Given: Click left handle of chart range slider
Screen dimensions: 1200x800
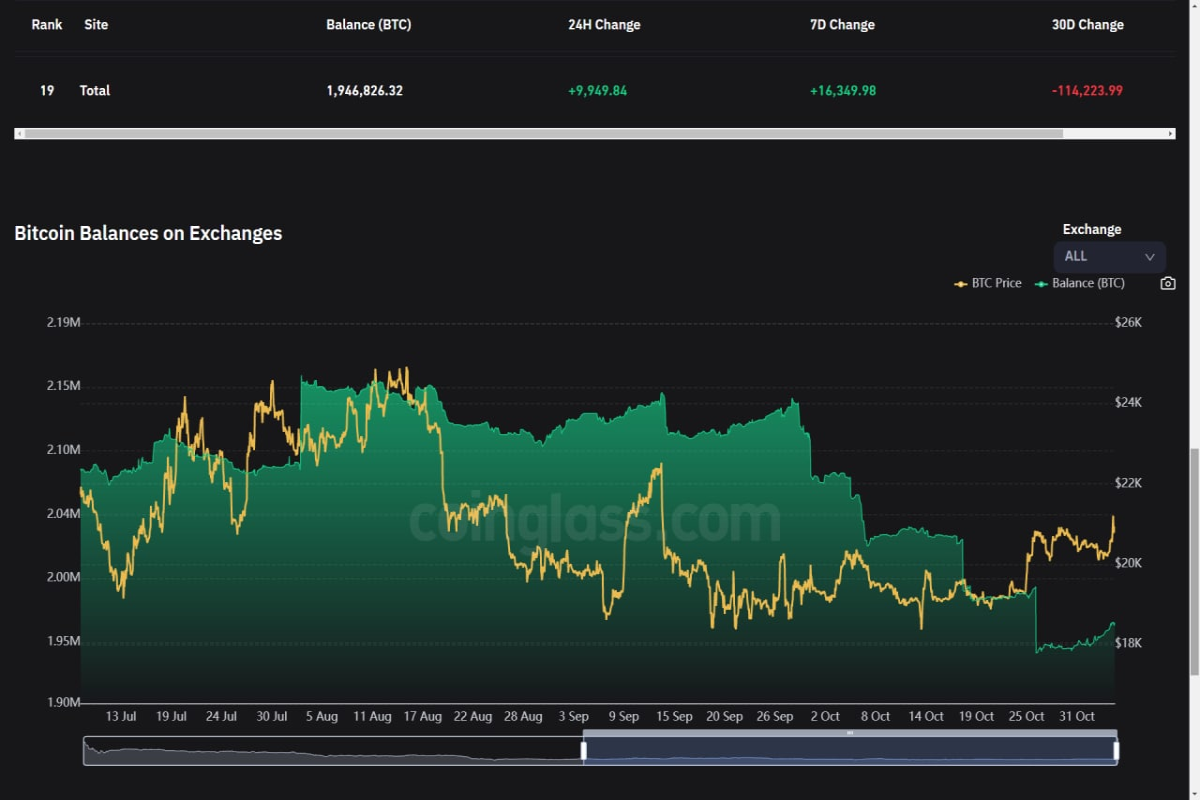Looking at the screenshot, I should tap(583, 750).
